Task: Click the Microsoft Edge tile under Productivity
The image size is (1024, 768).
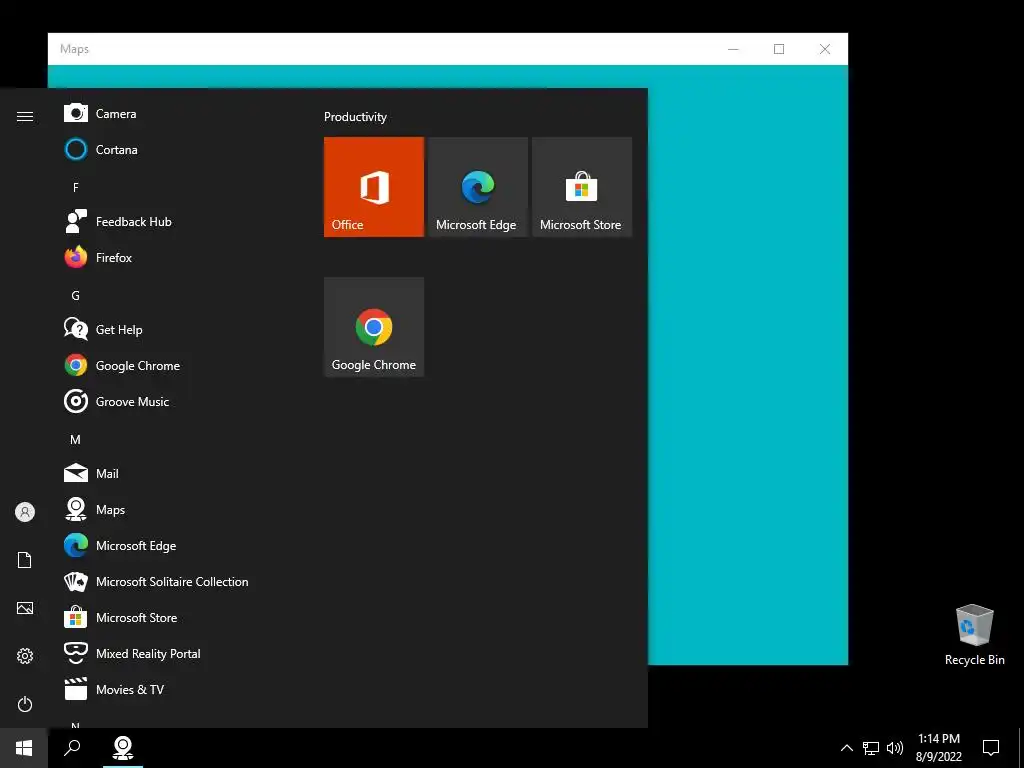Action: (x=477, y=187)
